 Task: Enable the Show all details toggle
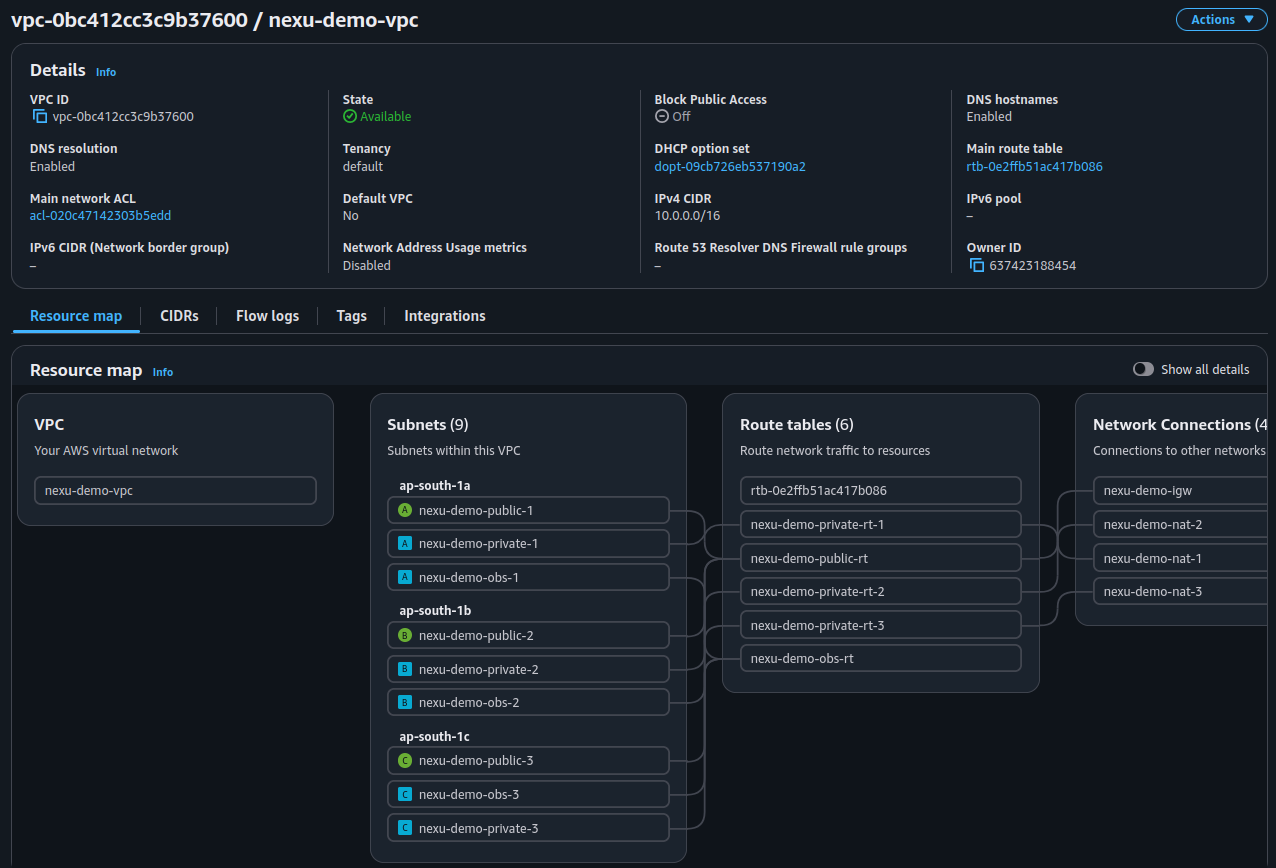point(1143,369)
